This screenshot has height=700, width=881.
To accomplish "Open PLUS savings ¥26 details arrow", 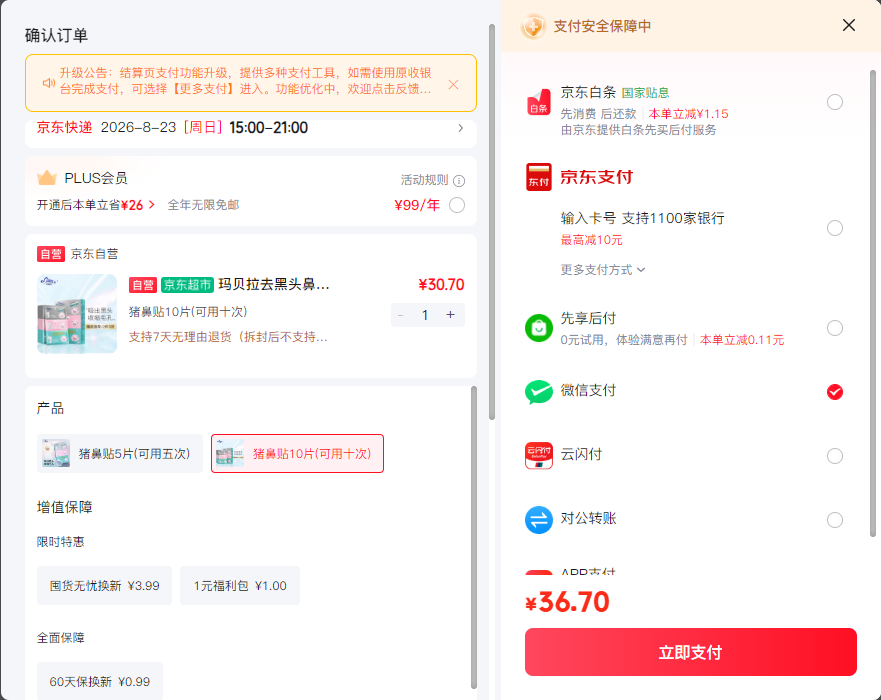I will 151,205.
